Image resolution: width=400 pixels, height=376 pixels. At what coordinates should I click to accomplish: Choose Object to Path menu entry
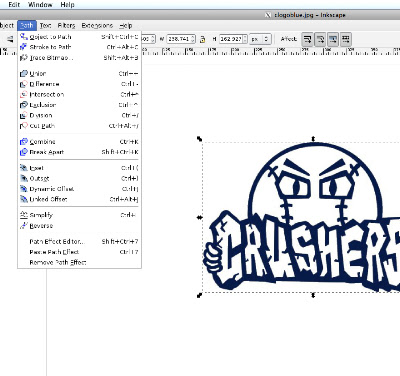pyautogui.click(x=79, y=37)
